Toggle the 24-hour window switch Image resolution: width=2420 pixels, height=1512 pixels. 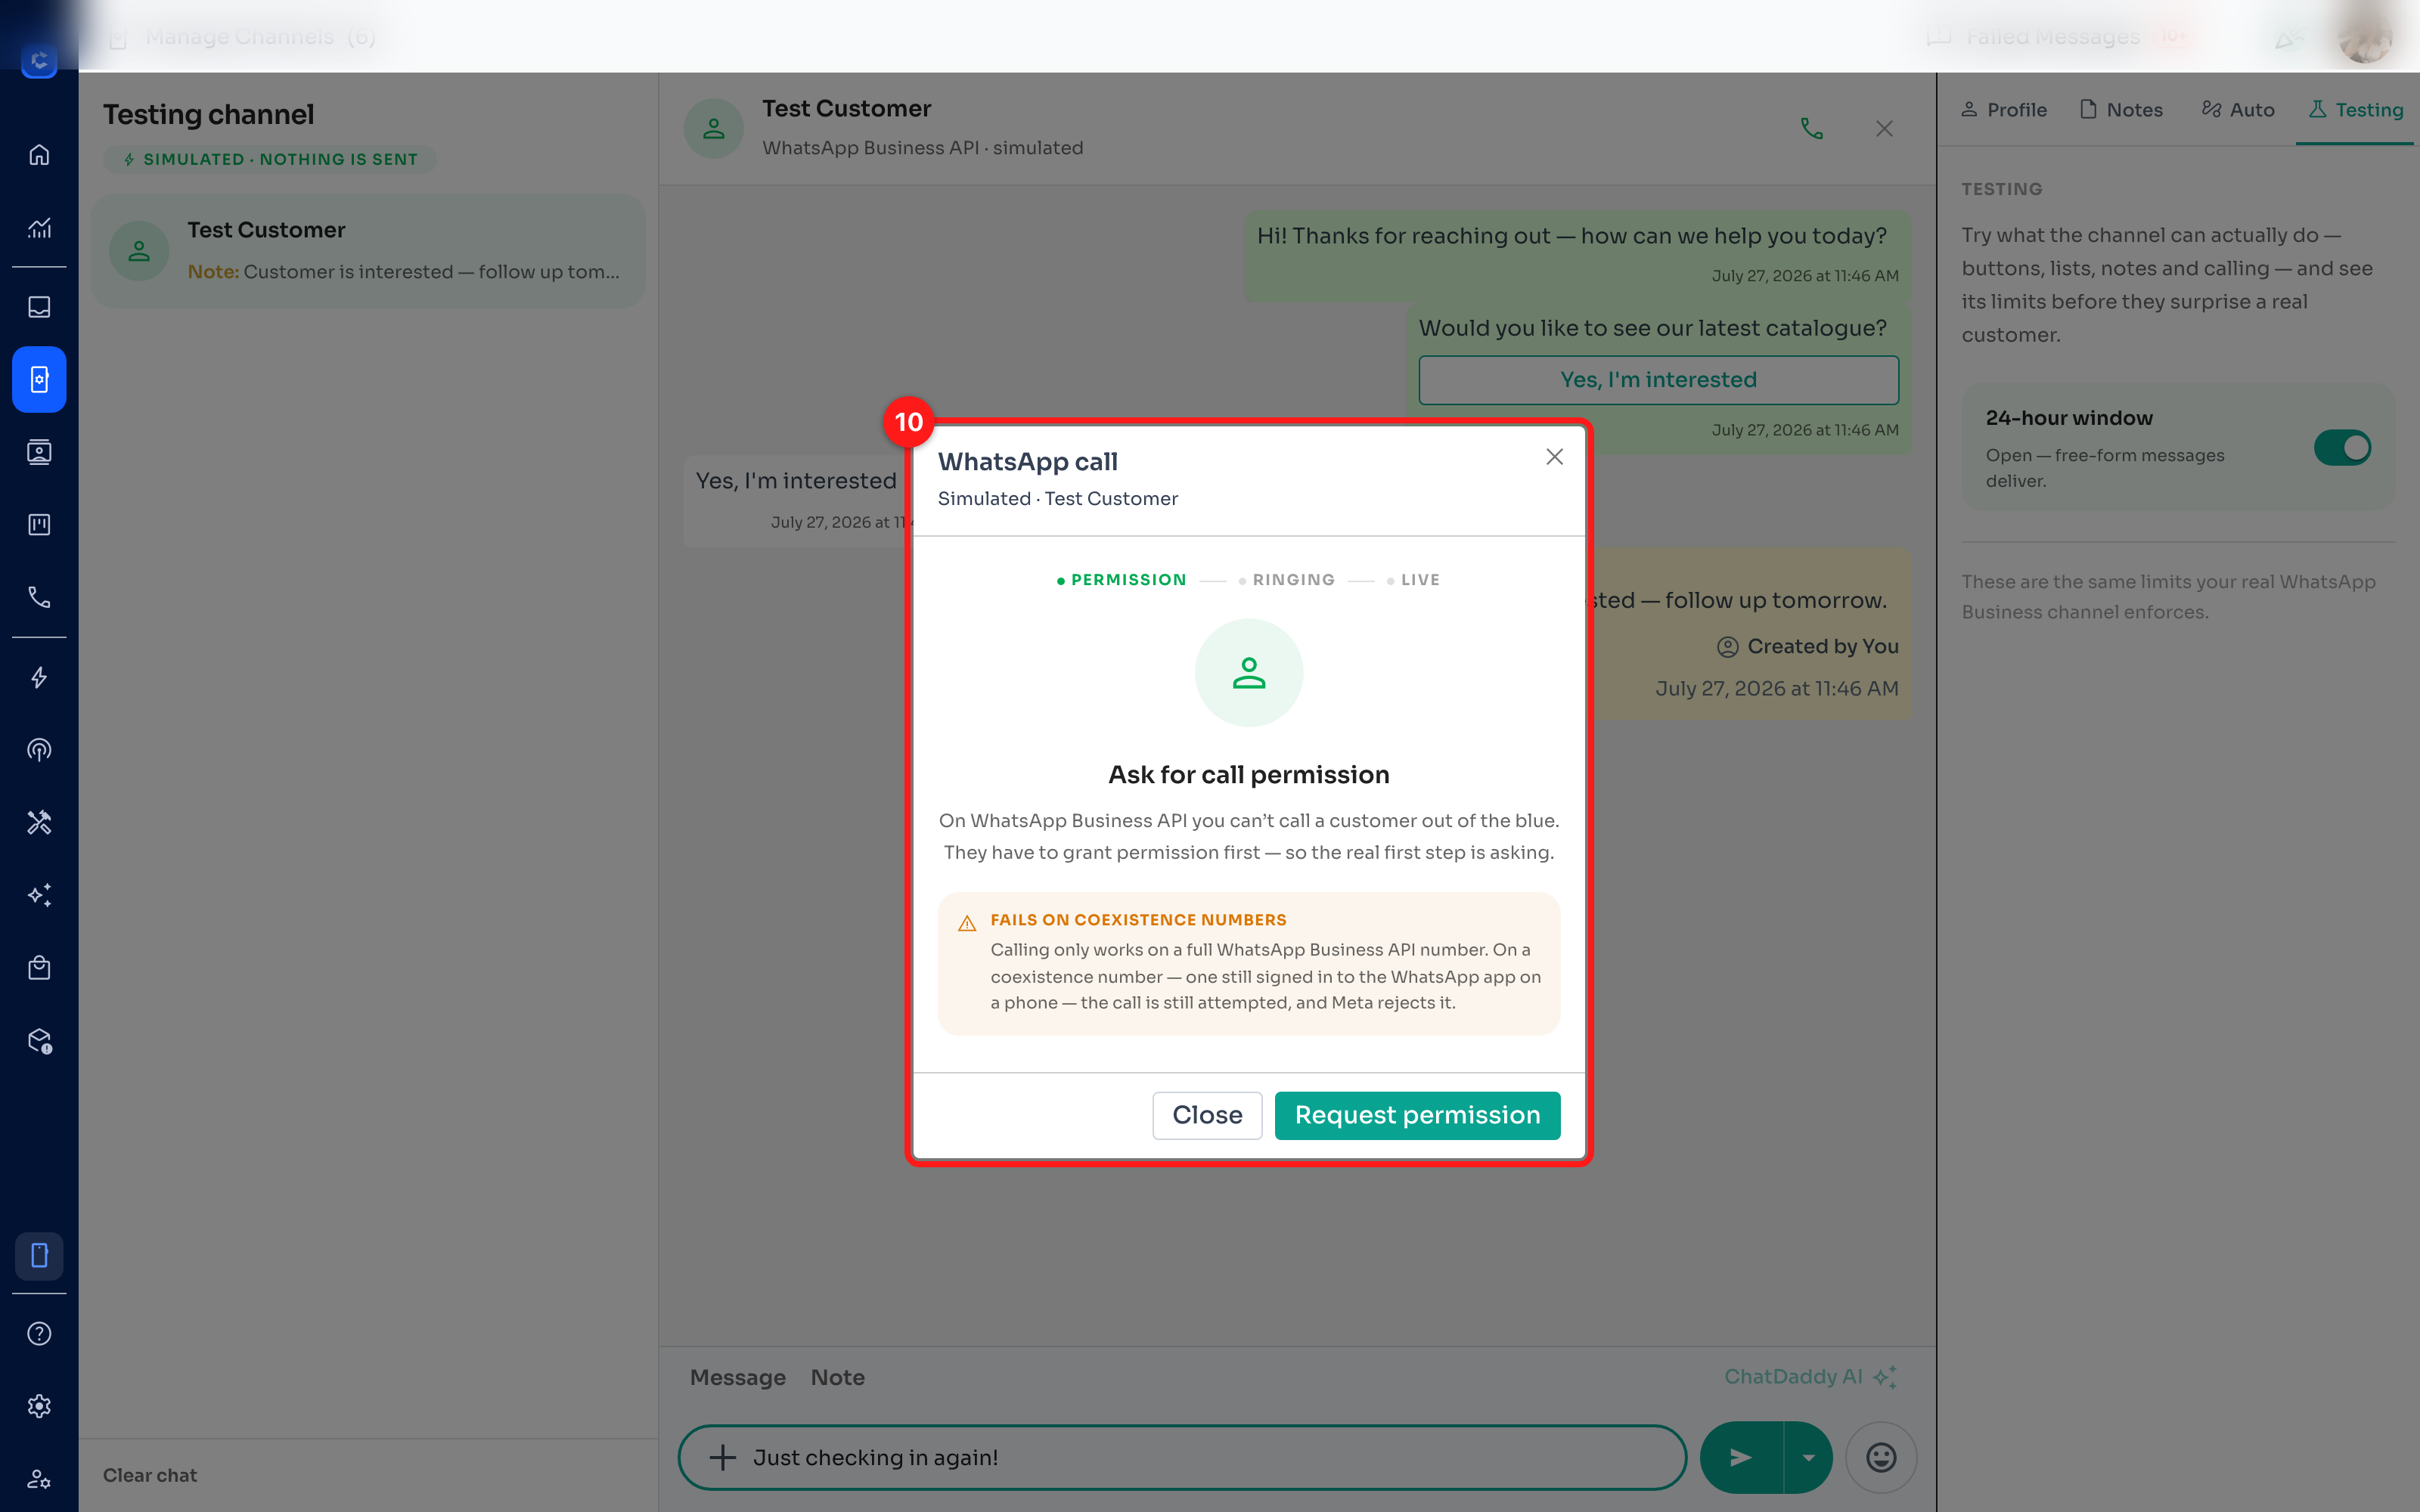tap(2342, 447)
